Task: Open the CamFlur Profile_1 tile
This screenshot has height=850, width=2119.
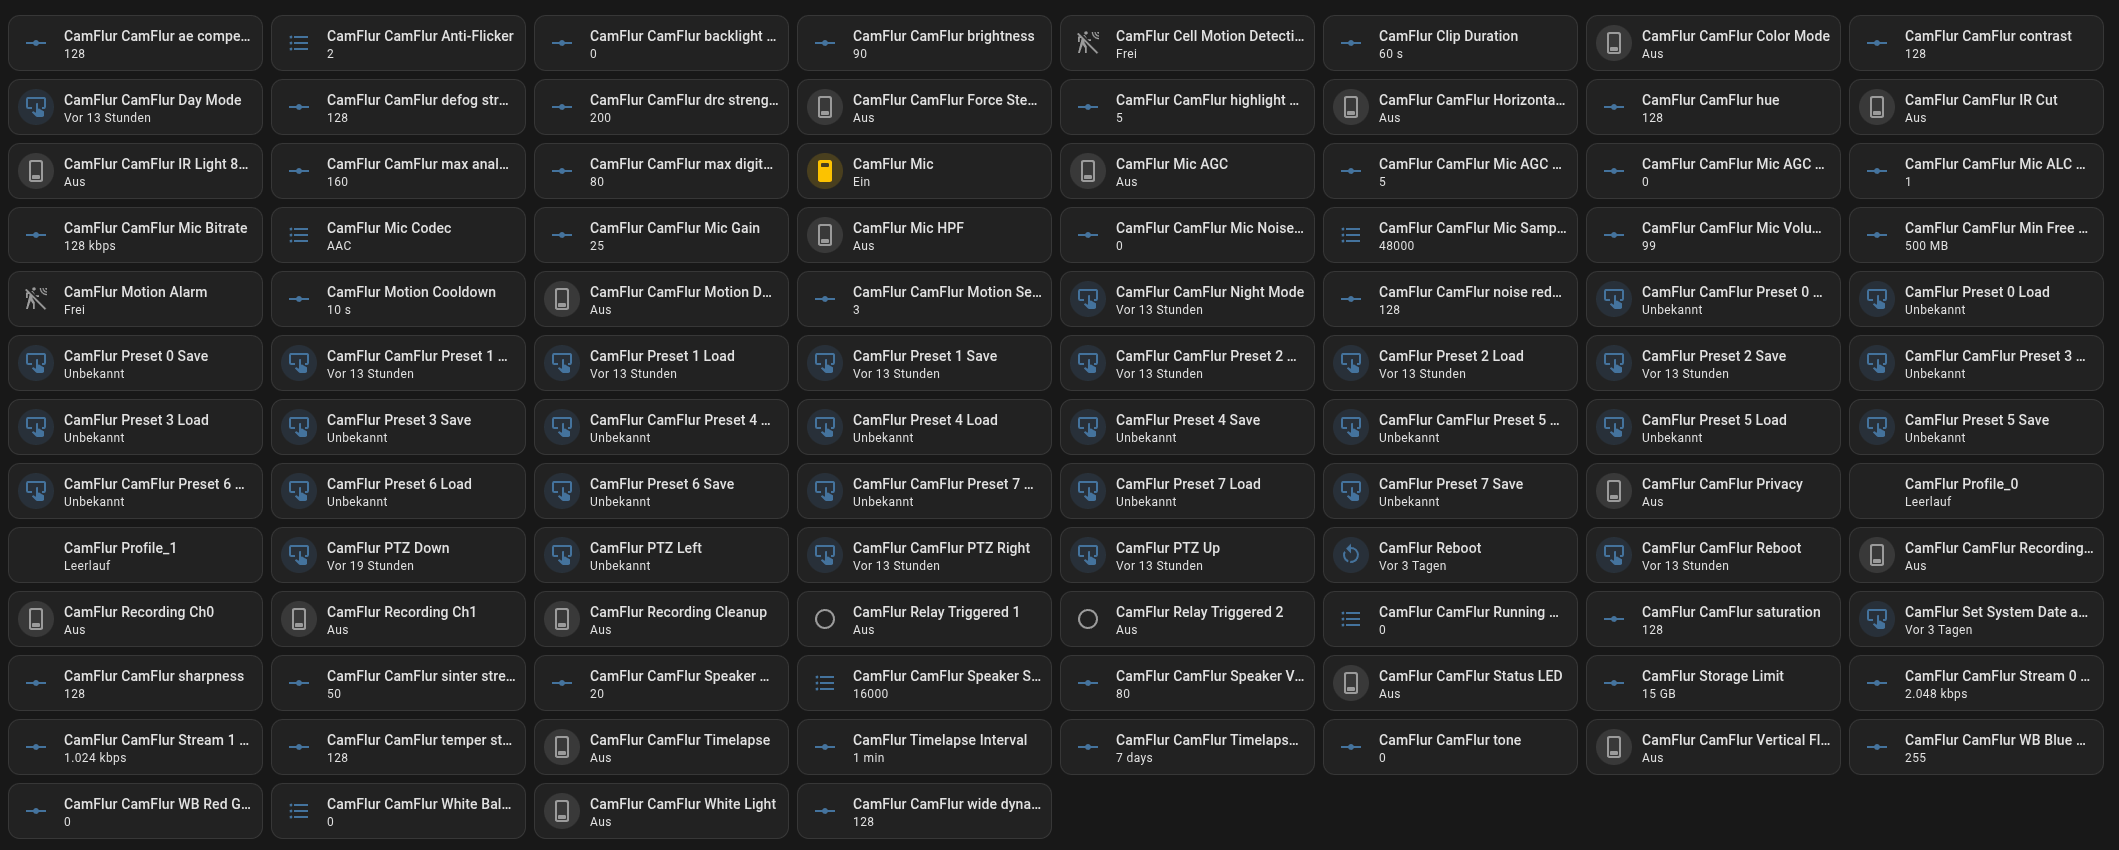Action: 135,555
